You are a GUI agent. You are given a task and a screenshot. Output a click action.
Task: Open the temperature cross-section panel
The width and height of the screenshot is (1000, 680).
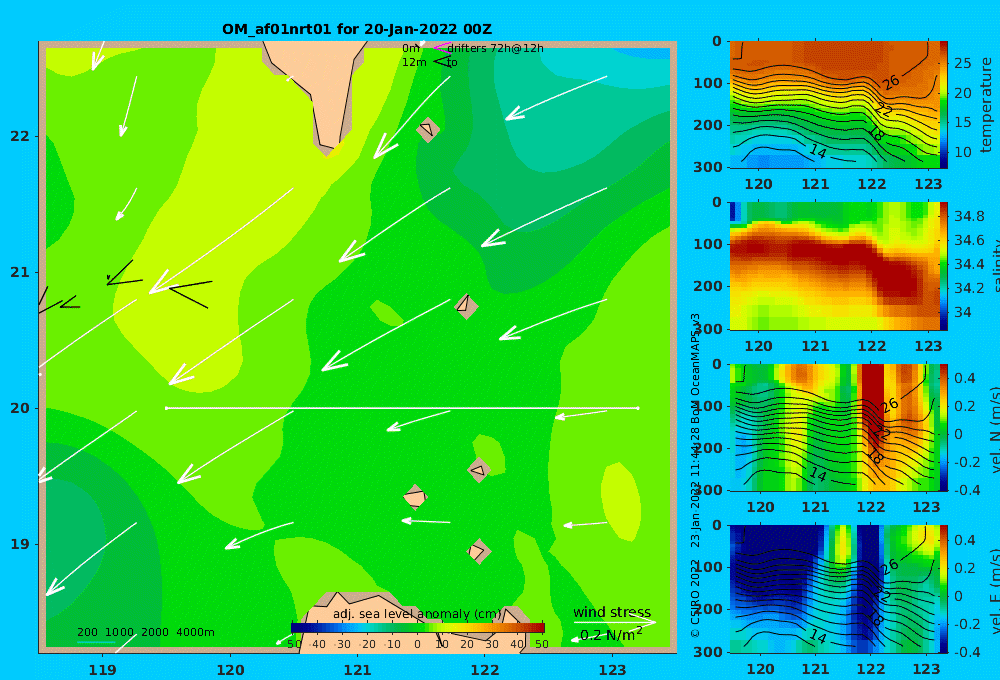[834, 105]
